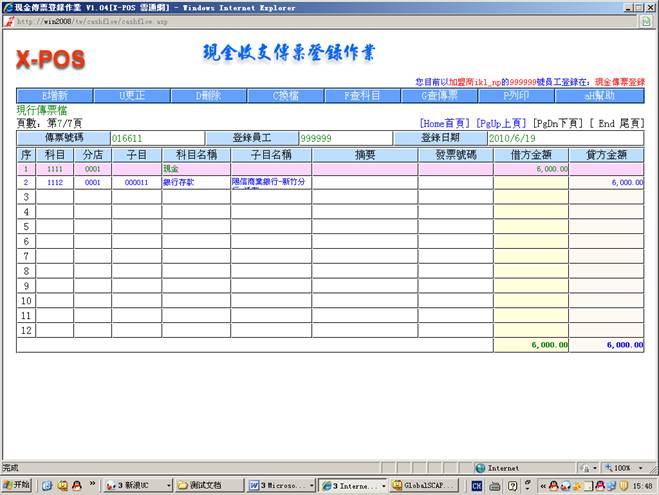Screen dimensions: 659x495
Task: Click the 傳票號碼 field showing 016611
Action: (x=156, y=138)
